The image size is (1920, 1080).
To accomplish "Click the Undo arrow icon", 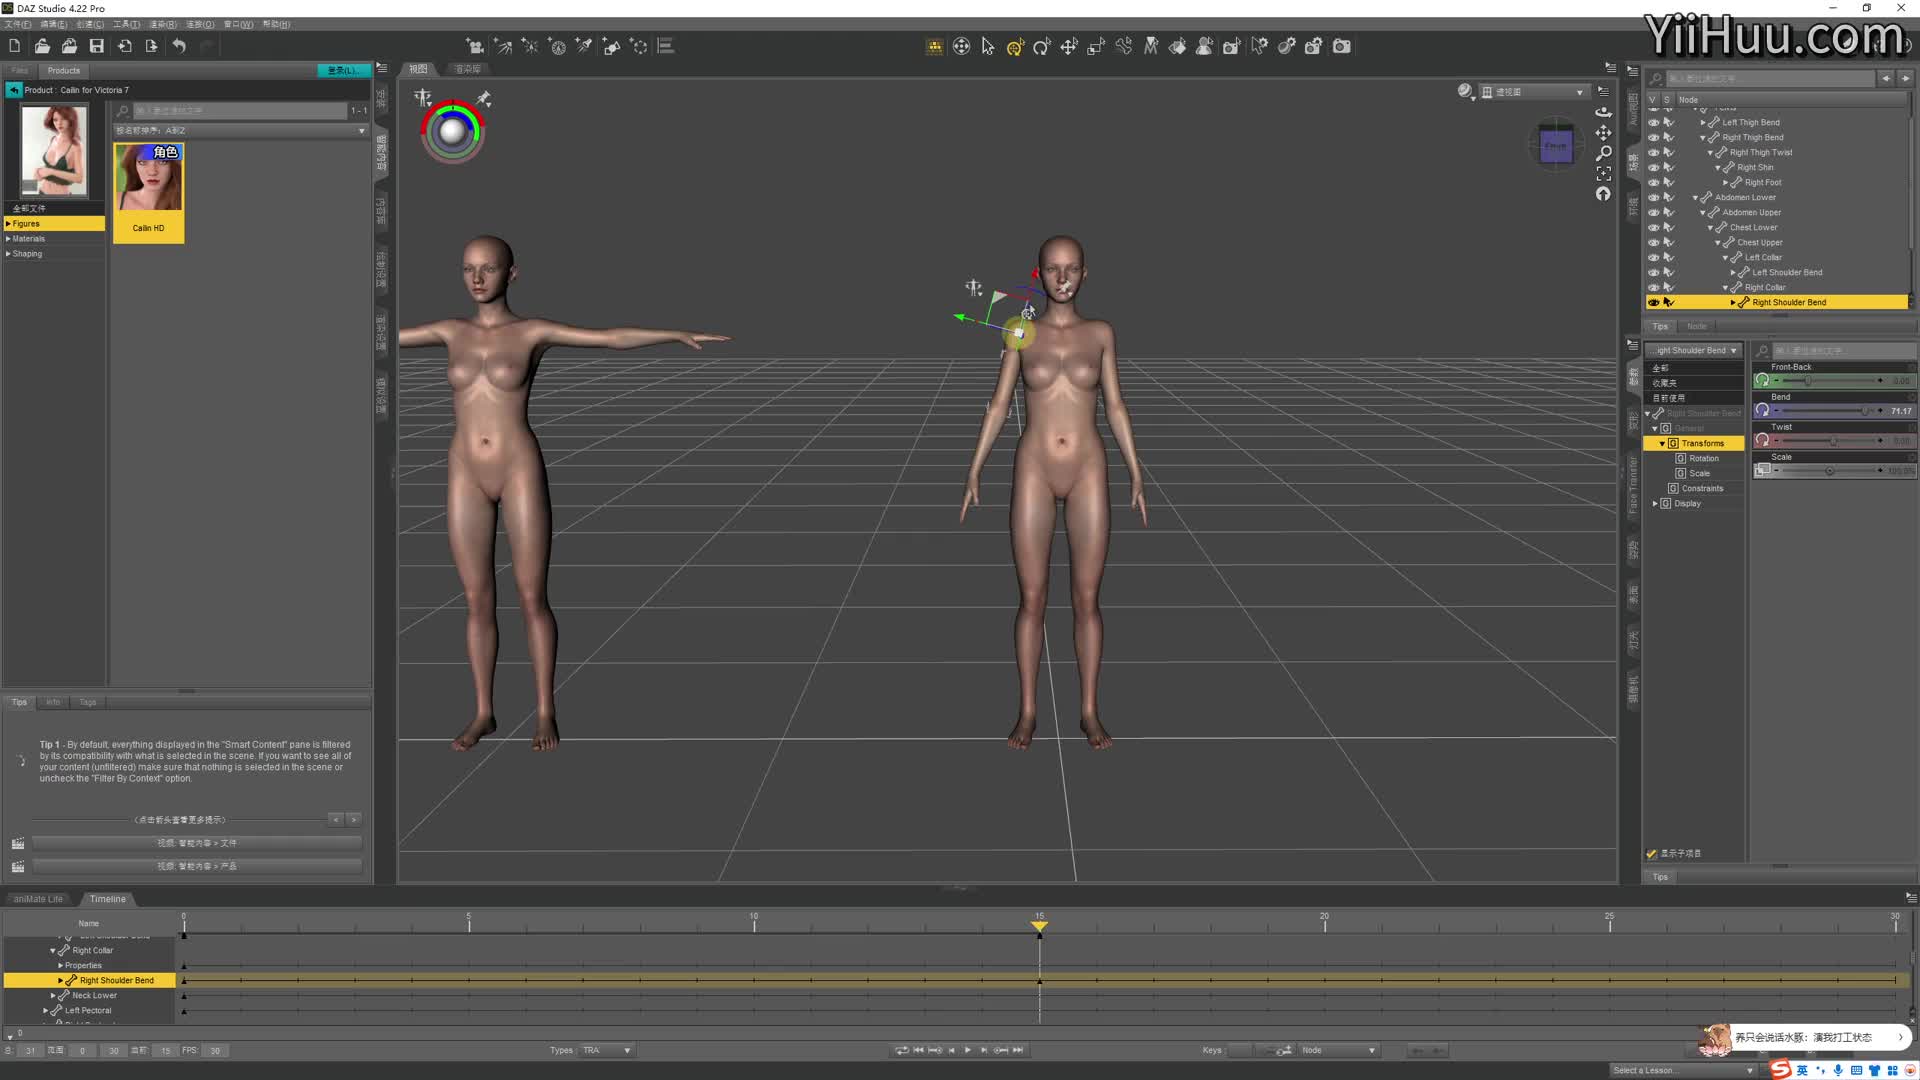I will (x=179, y=46).
